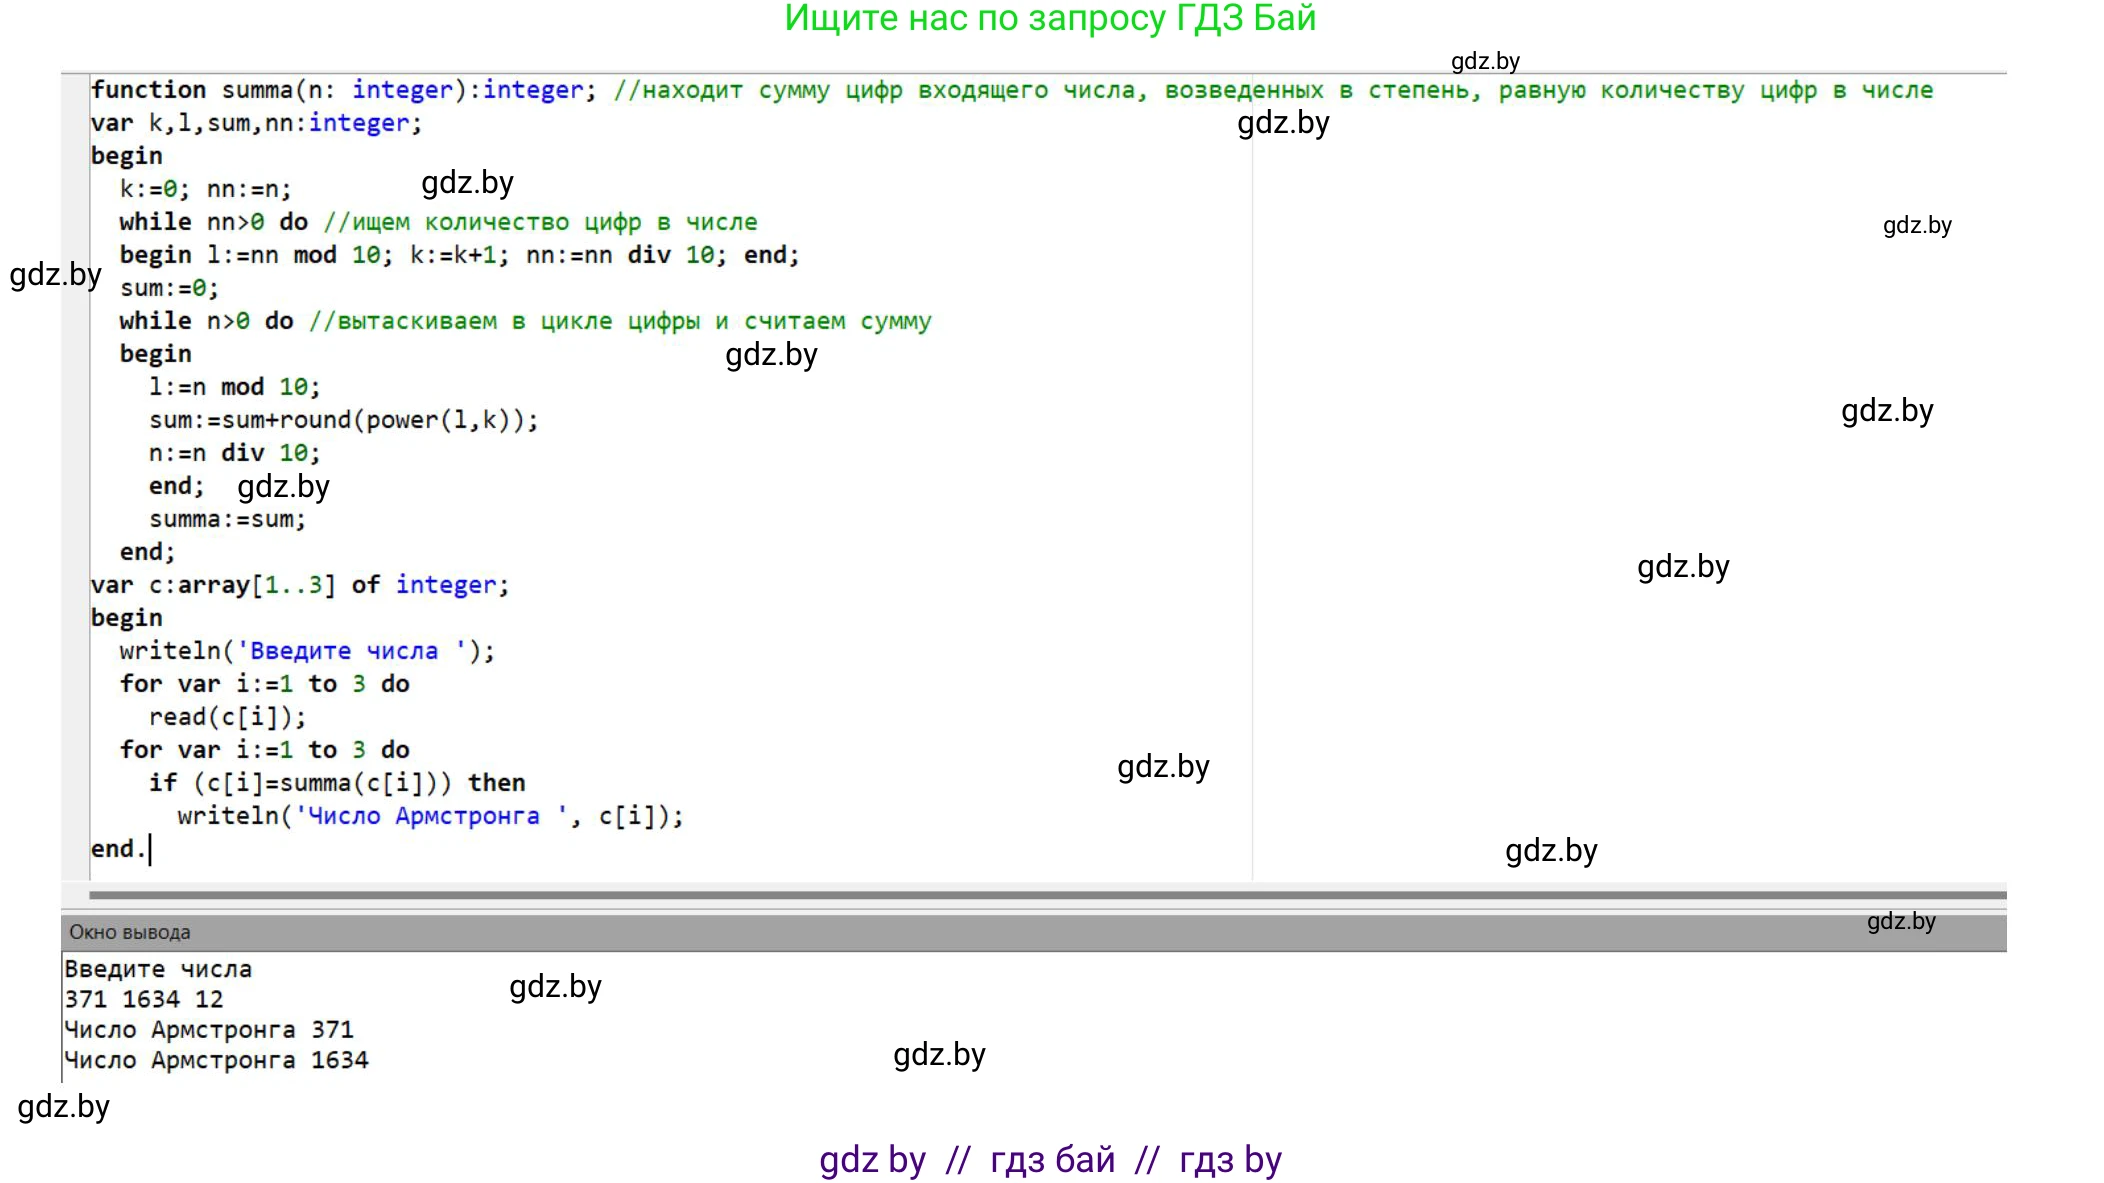Image resolution: width=2104 pixels, height=1183 pixels.
Task: Click the comment 'ищем количество цифр в числе'
Action: tap(554, 222)
